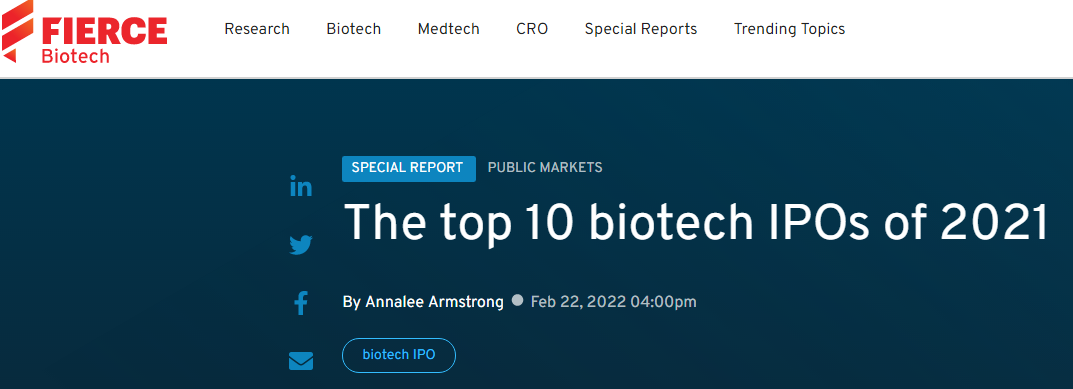
Task: Expand Trending Topics in the navigation
Action: pos(790,29)
